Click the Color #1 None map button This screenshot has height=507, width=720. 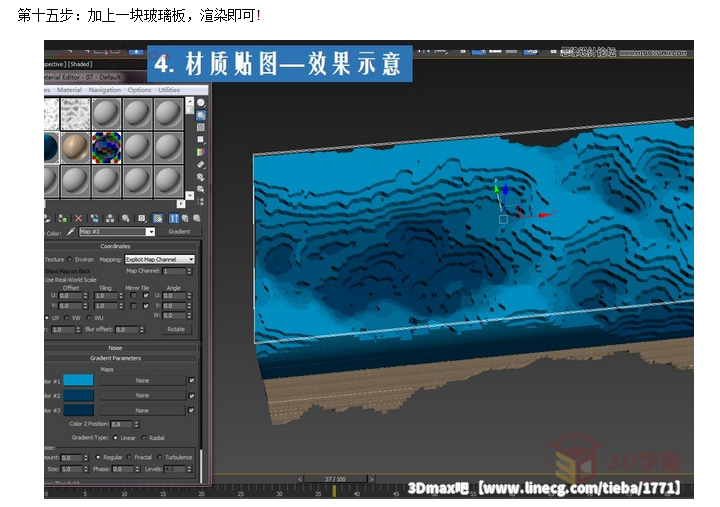[143, 381]
